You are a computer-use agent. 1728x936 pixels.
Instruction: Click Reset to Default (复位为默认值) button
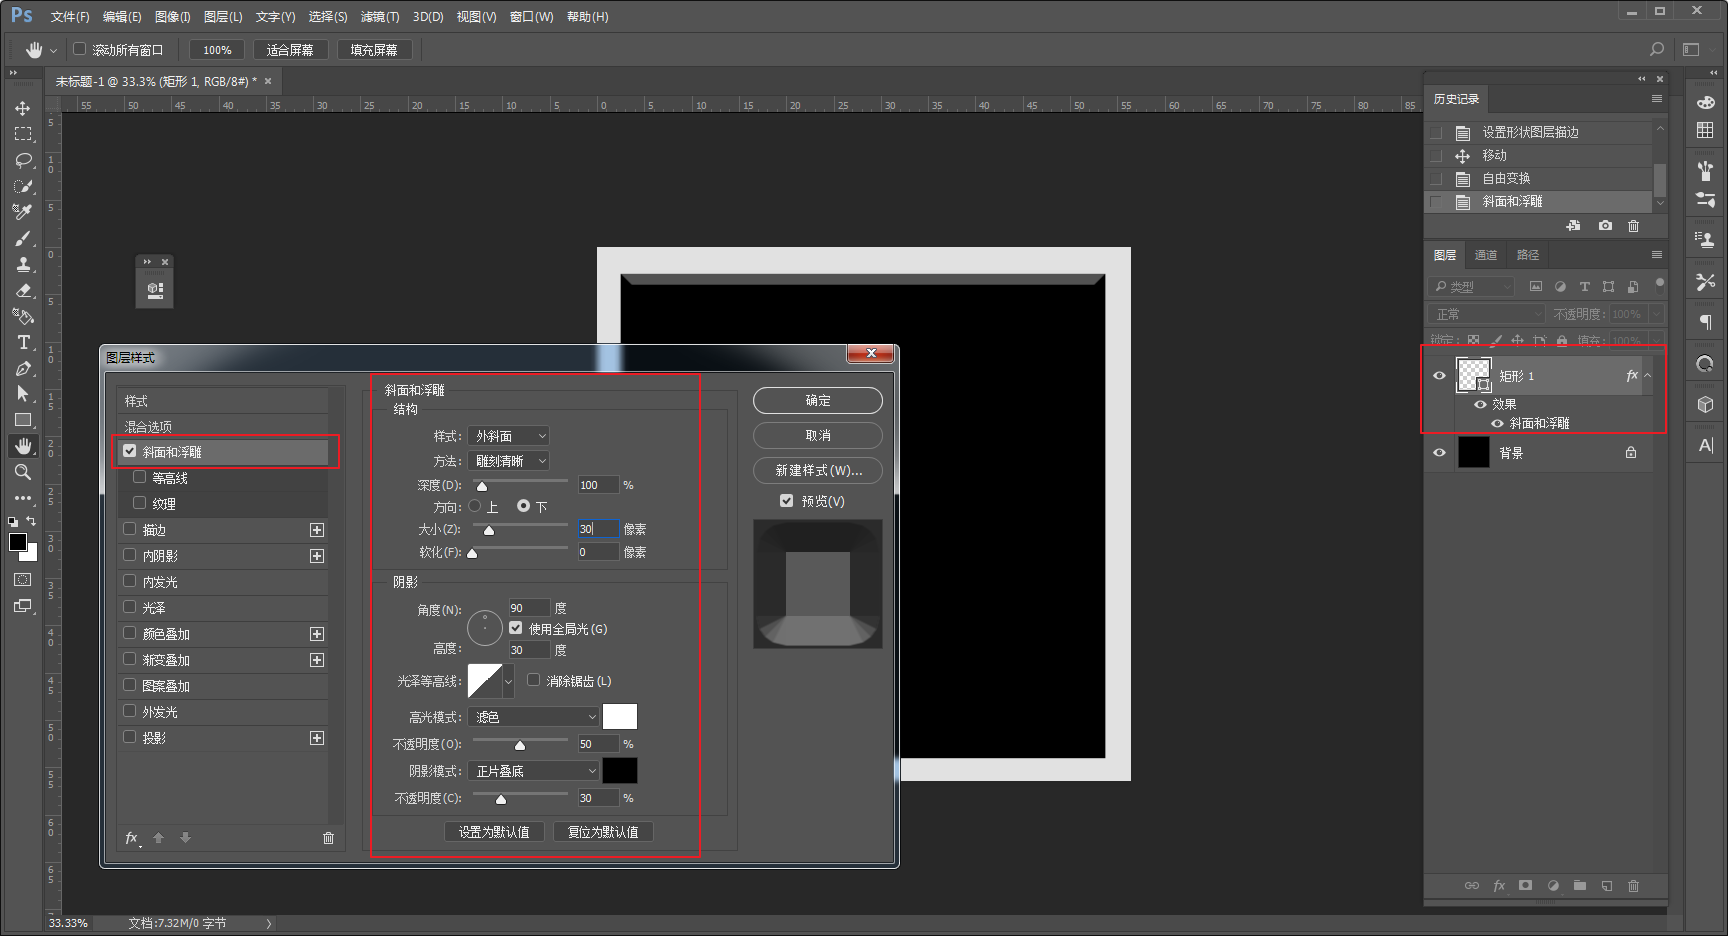[x=603, y=832]
